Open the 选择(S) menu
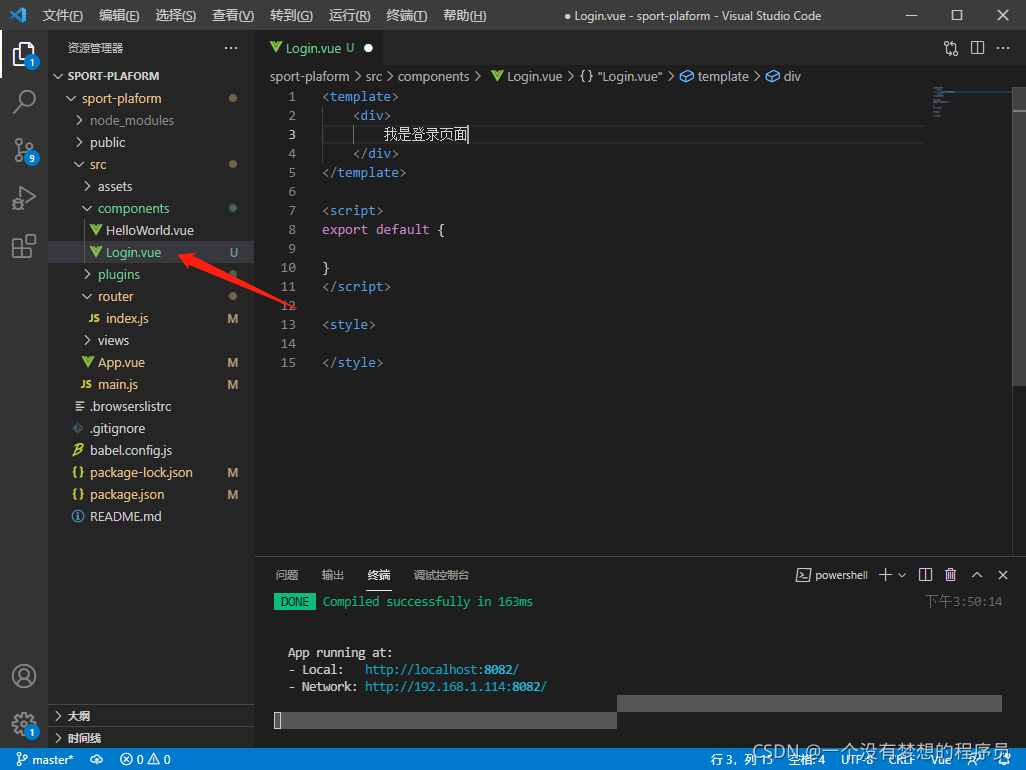The image size is (1026, 770). (x=175, y=15)
